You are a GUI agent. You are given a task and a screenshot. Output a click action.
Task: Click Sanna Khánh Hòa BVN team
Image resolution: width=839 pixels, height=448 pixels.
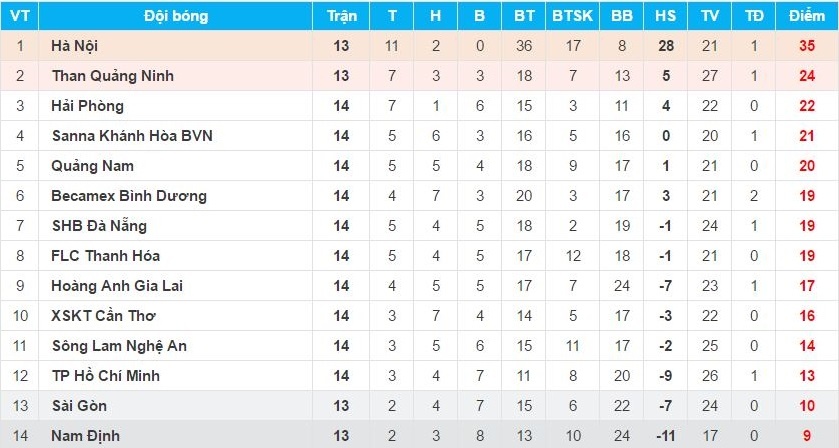point(131,136)
